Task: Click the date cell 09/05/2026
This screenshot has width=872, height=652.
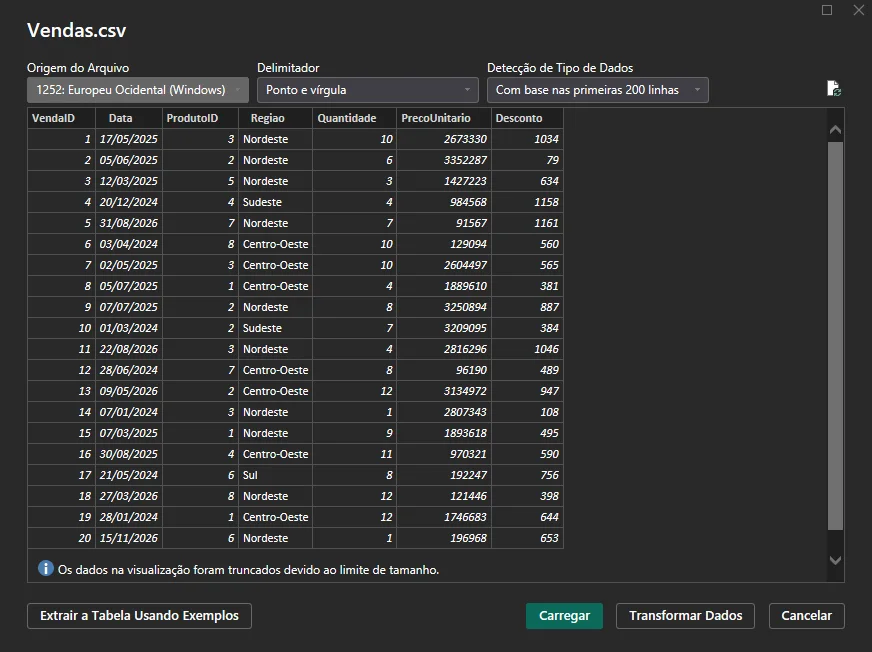Action: click(x=129, y=391)
